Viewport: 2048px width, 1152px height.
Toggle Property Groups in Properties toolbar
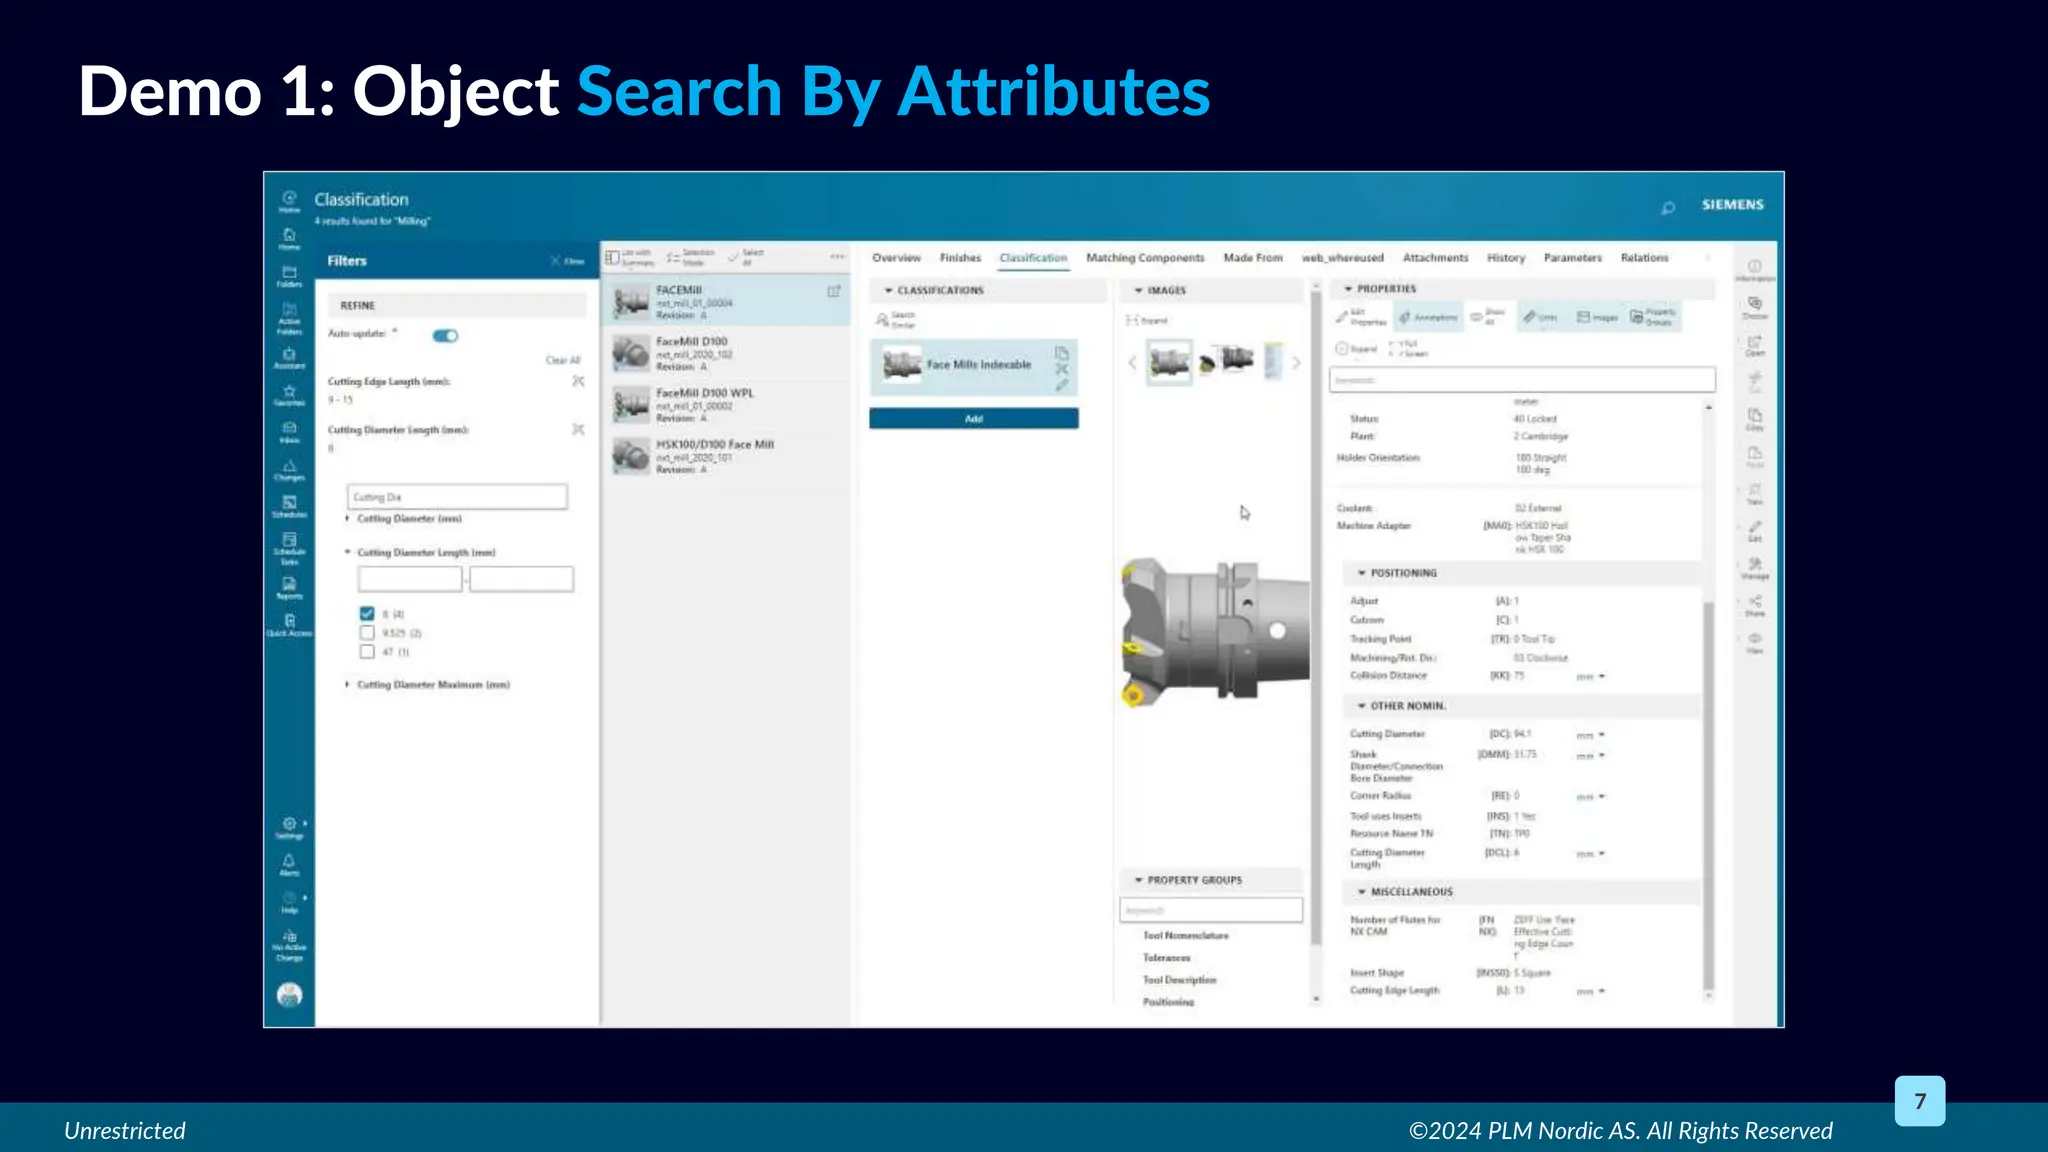[1652, 317]
